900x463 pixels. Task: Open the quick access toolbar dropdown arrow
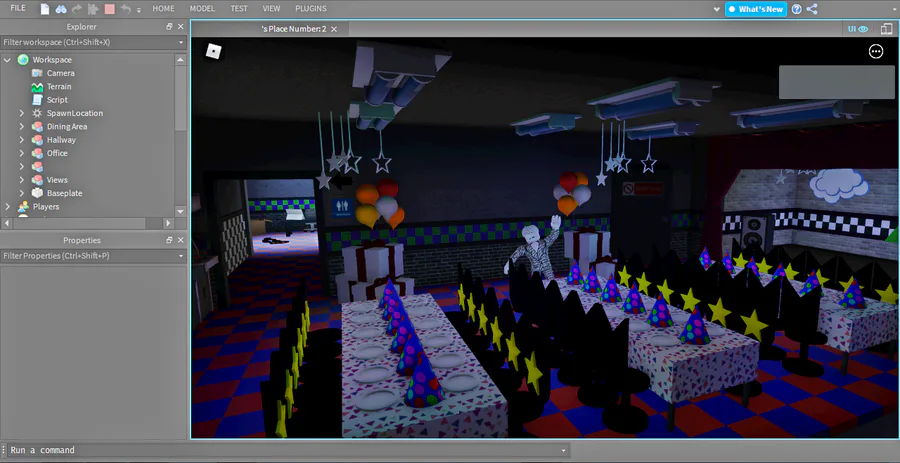139,10
